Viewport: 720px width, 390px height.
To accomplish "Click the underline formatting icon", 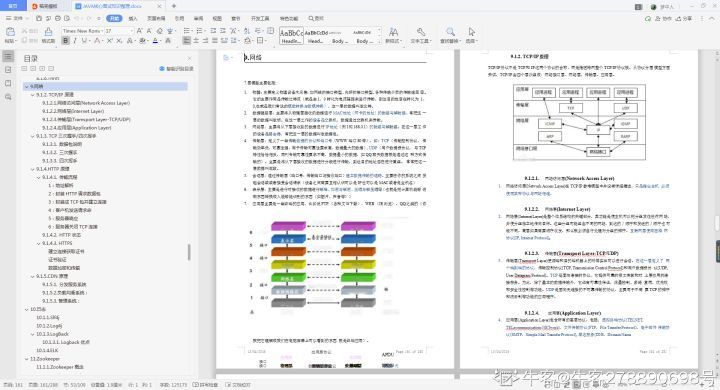I will [84, 41].
